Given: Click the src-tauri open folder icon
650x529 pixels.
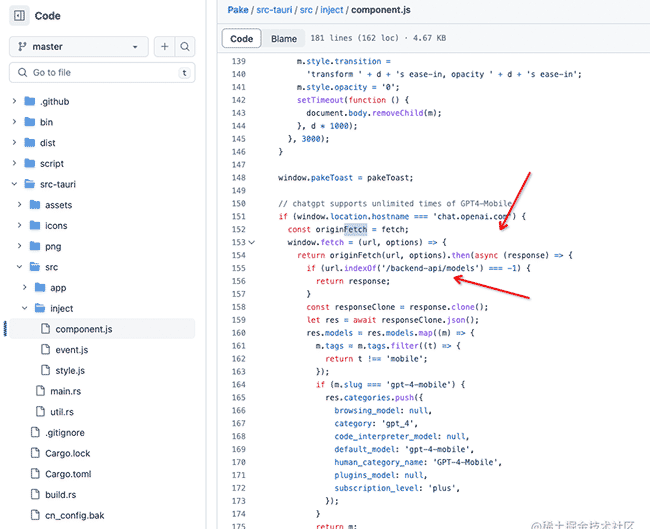Looking at the screenshot, I should 30,184.
